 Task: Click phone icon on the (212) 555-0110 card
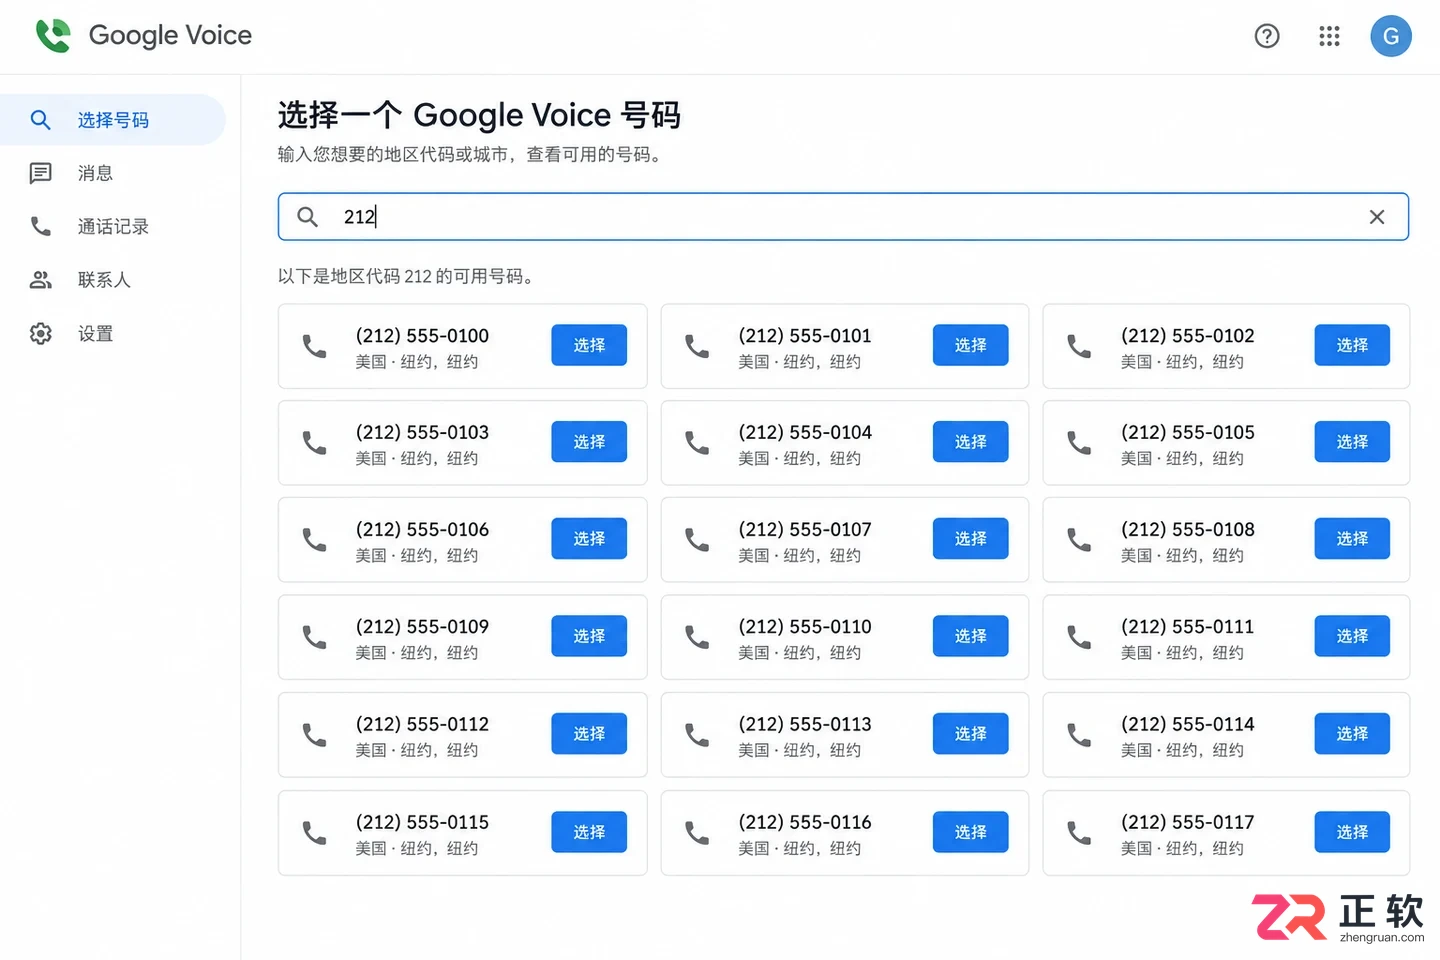tap(697, 637)
